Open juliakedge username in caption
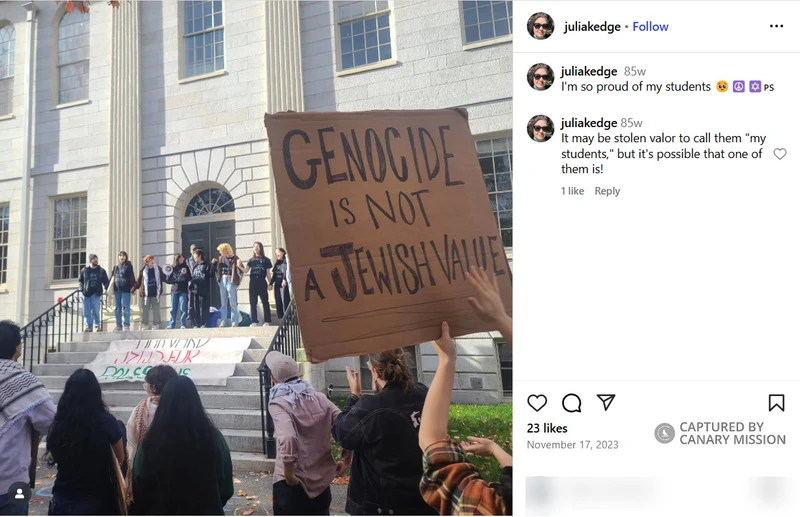This screenshot has height=517, width=800. click(589, 71)
